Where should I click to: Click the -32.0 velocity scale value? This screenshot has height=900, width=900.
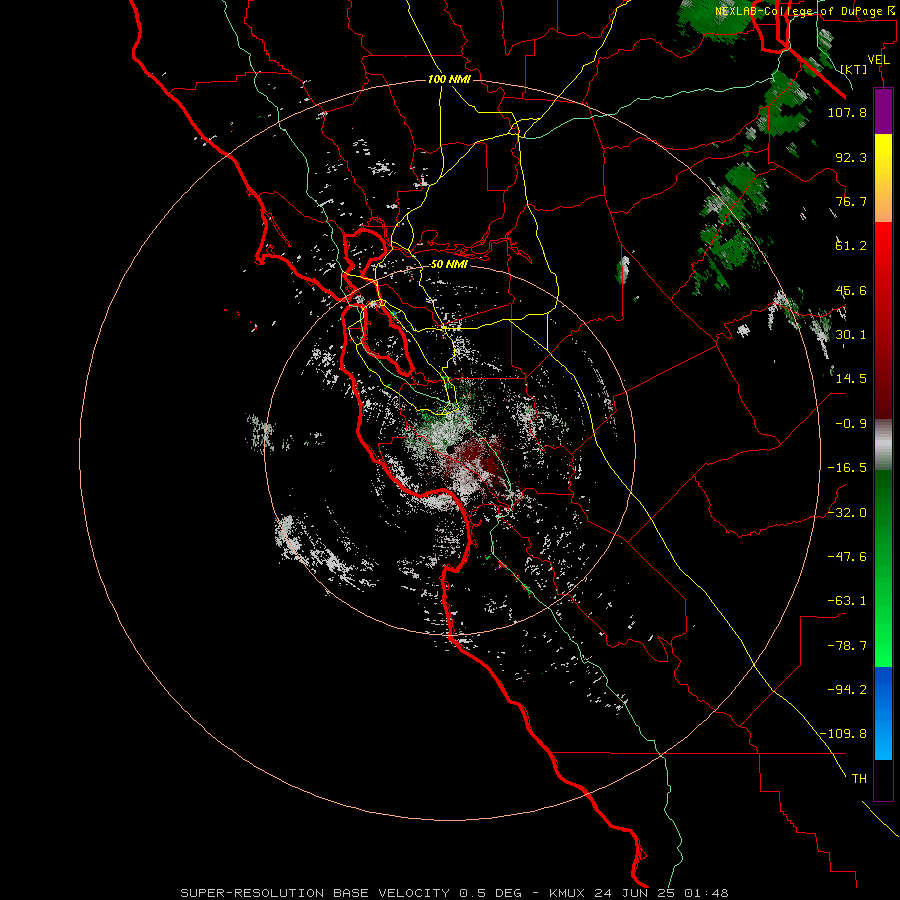tap(847, 512)
